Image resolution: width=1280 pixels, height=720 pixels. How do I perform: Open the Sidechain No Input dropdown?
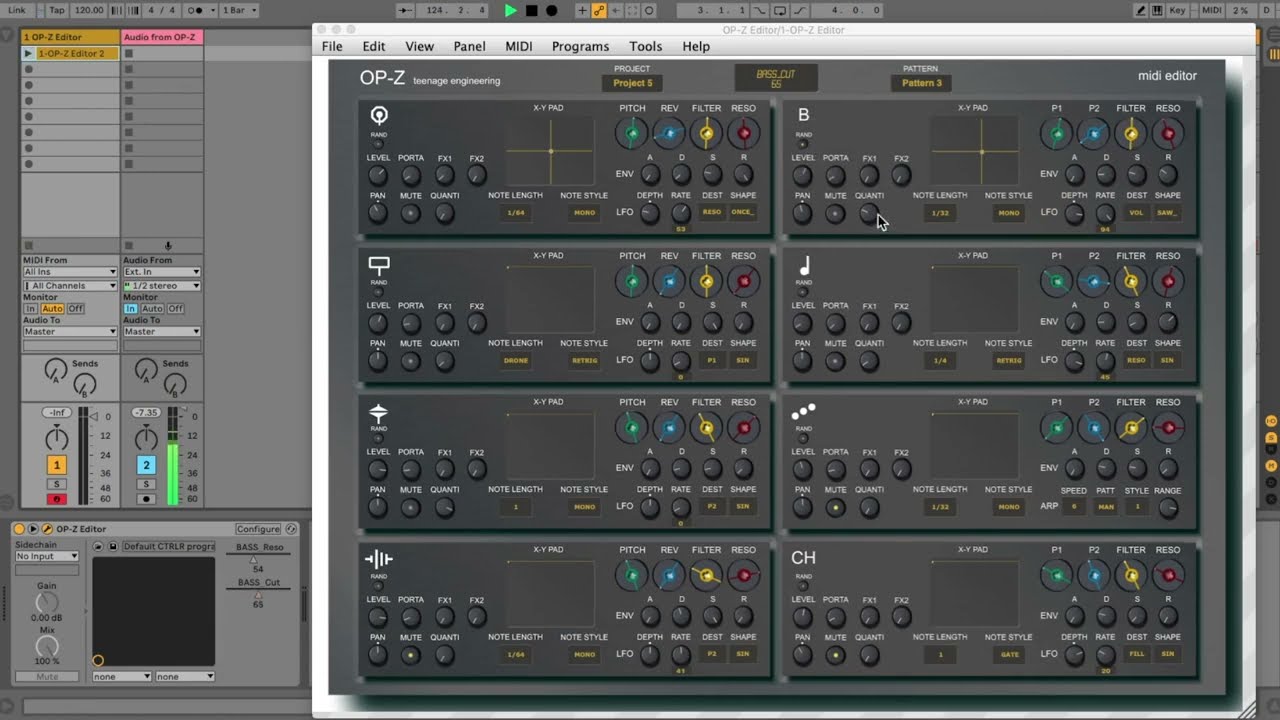tap(46, 556)
